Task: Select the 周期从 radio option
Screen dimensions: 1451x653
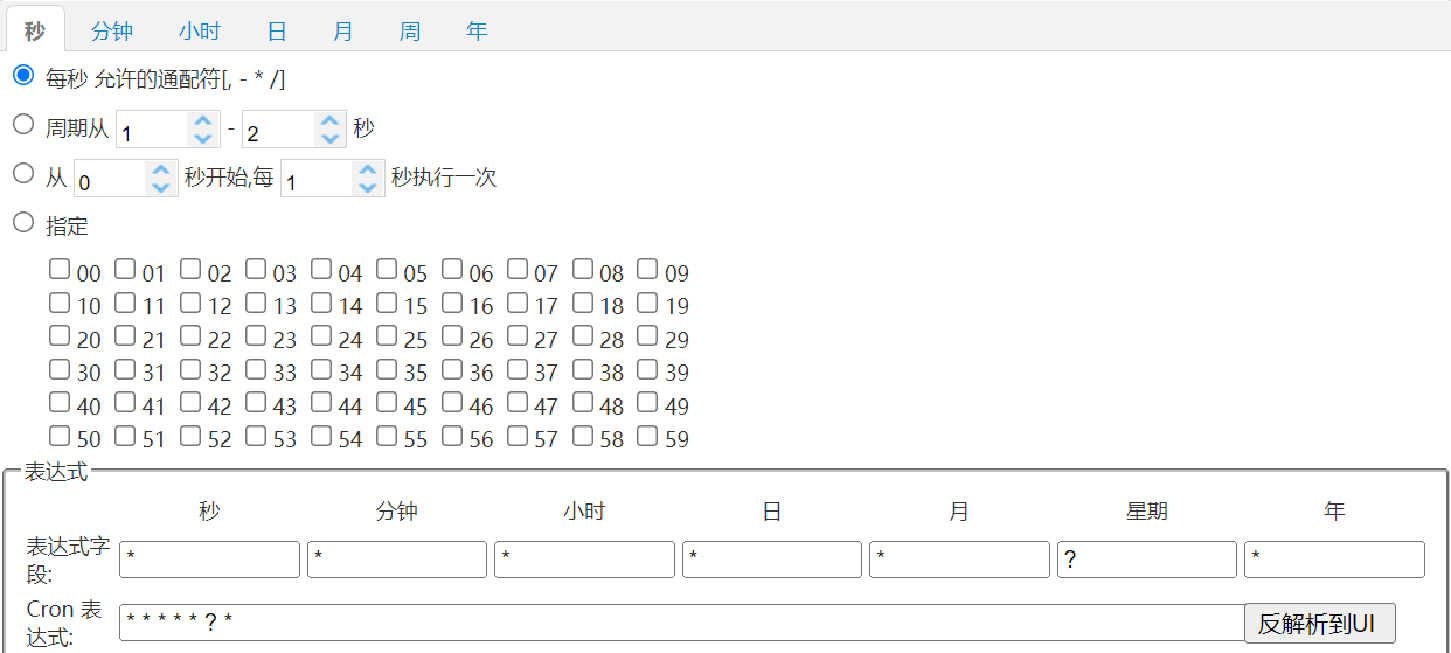Action: pos(23,123)
